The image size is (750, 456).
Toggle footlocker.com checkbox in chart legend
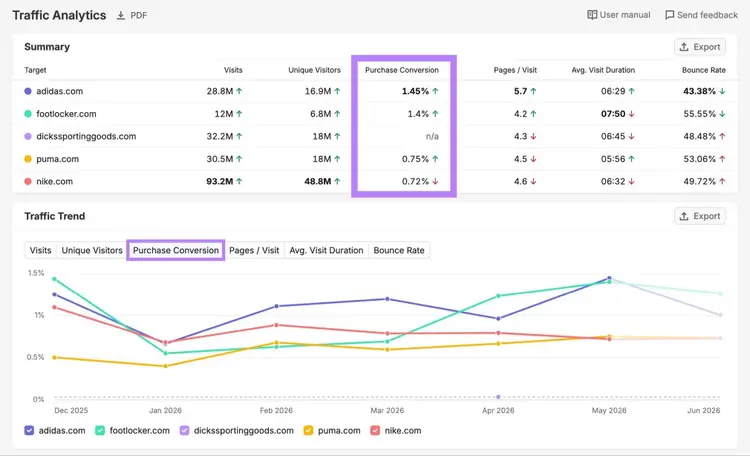100,430
